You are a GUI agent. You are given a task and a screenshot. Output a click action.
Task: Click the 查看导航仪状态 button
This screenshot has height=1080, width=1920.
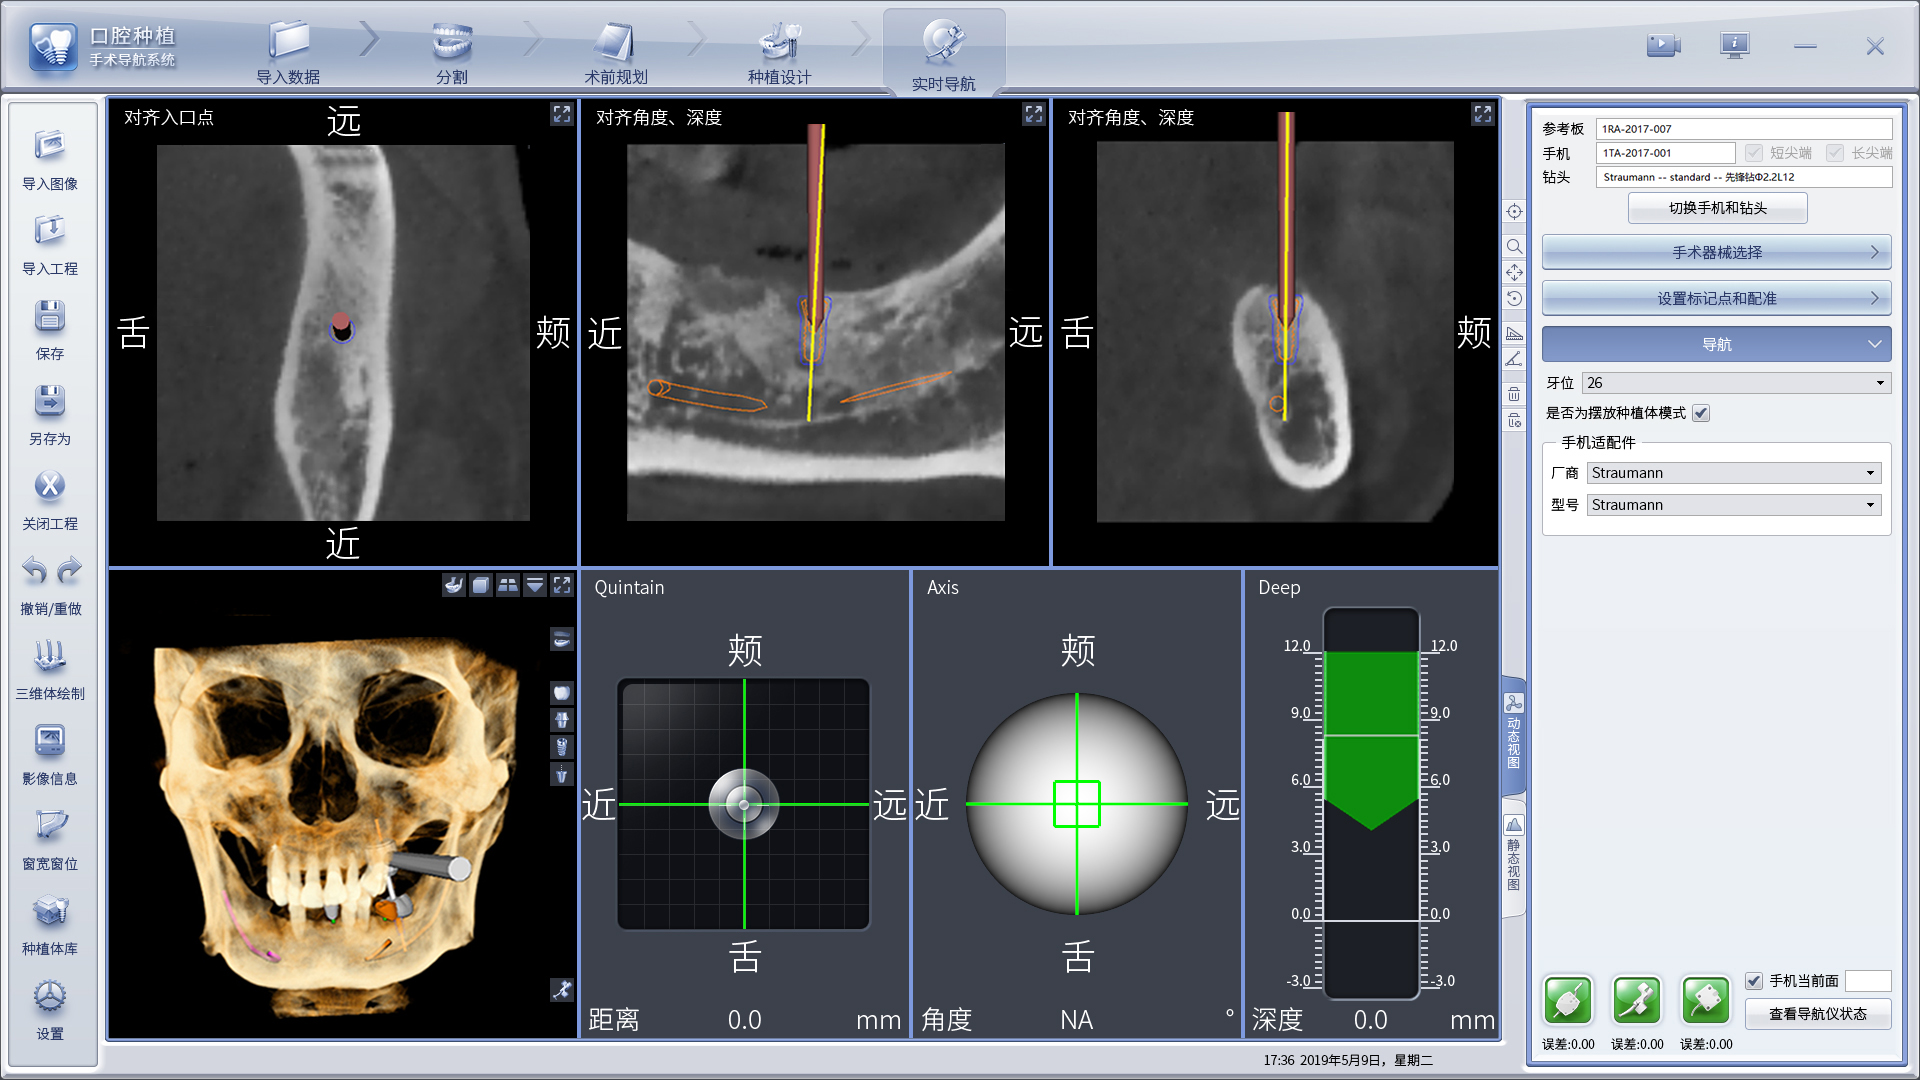[x=1817, y=1014]
